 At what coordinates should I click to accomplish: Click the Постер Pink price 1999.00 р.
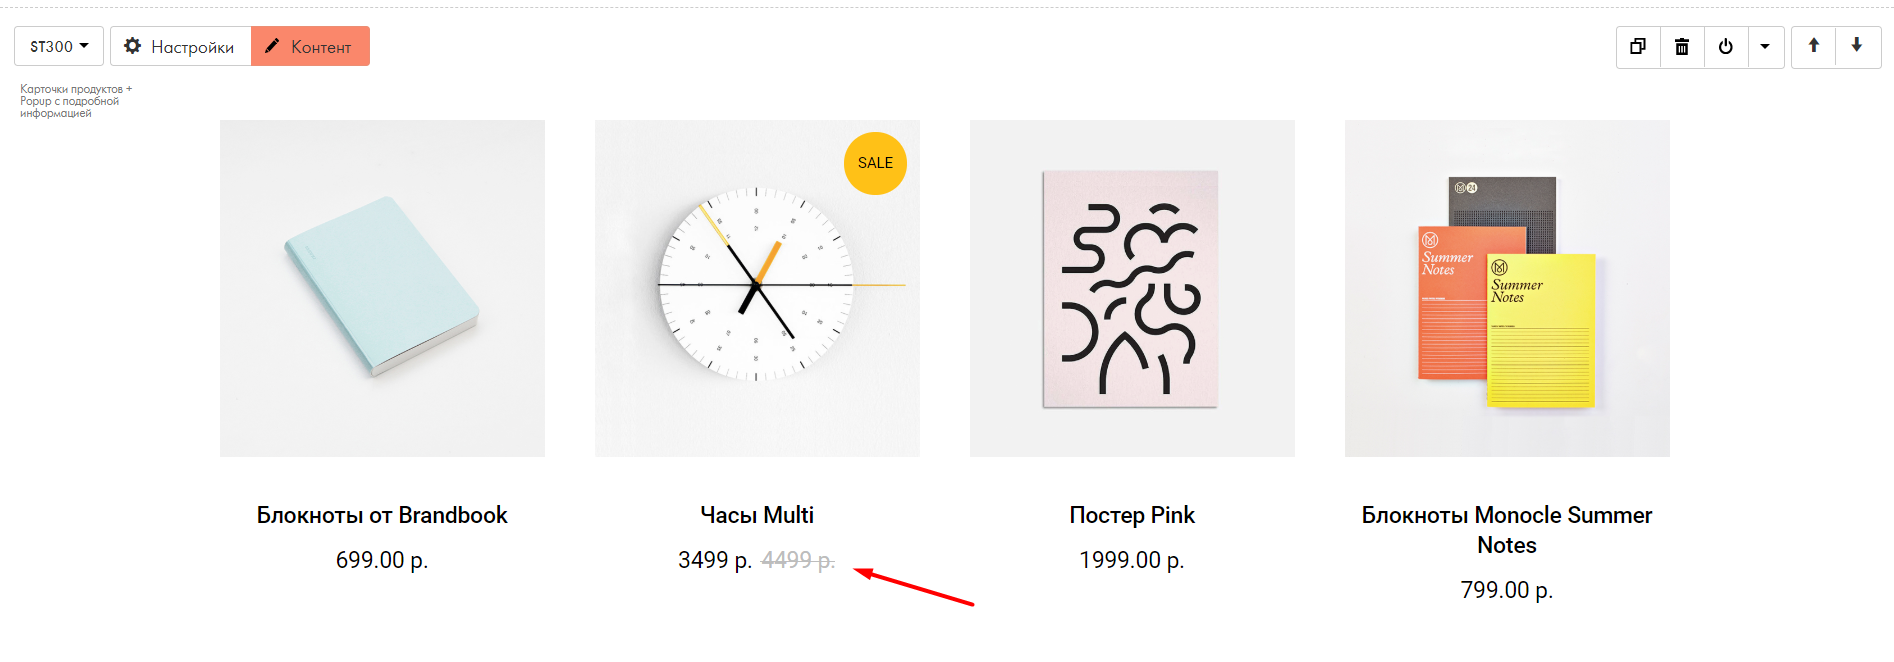[1132, 560]
